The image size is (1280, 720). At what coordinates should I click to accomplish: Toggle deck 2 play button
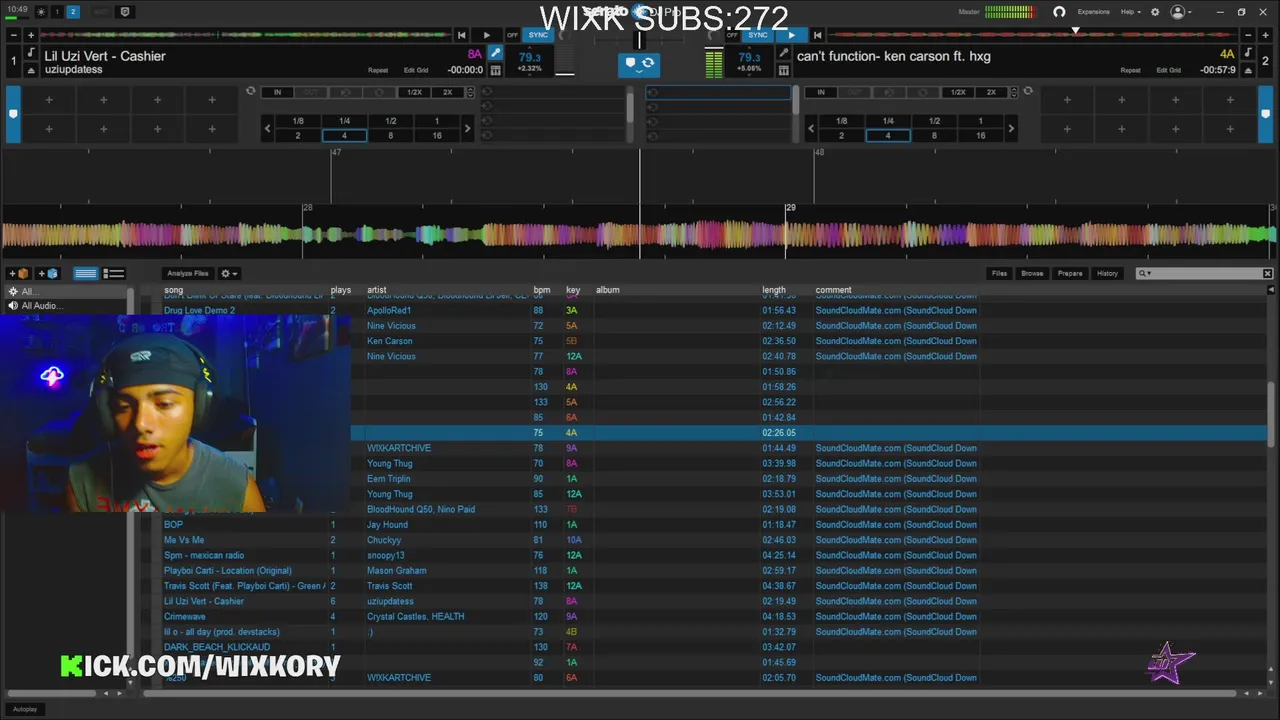click(792, 35)
